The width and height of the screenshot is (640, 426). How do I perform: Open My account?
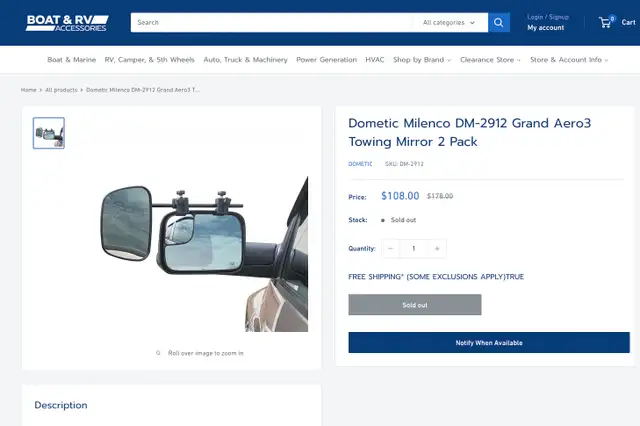[545, 28]
